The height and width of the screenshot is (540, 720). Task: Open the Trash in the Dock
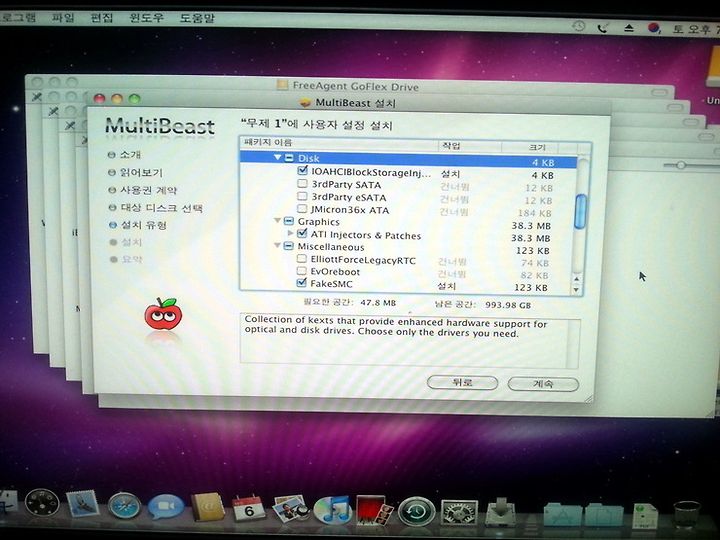(686, 515)
